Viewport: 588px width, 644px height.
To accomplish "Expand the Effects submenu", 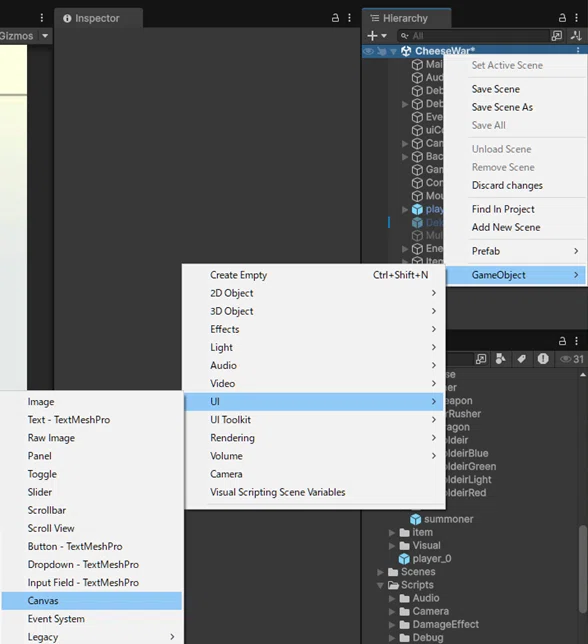I will click(x=314, y=329).
